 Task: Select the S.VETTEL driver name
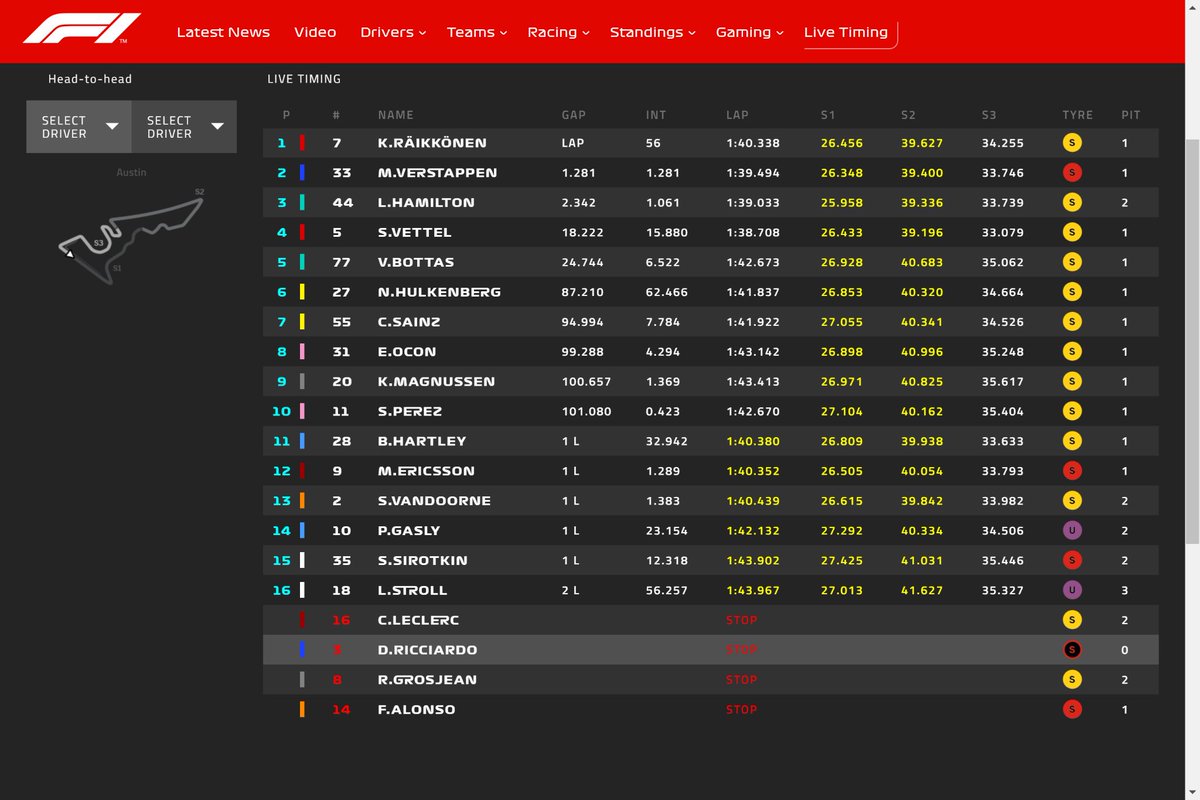pos(415,233)
